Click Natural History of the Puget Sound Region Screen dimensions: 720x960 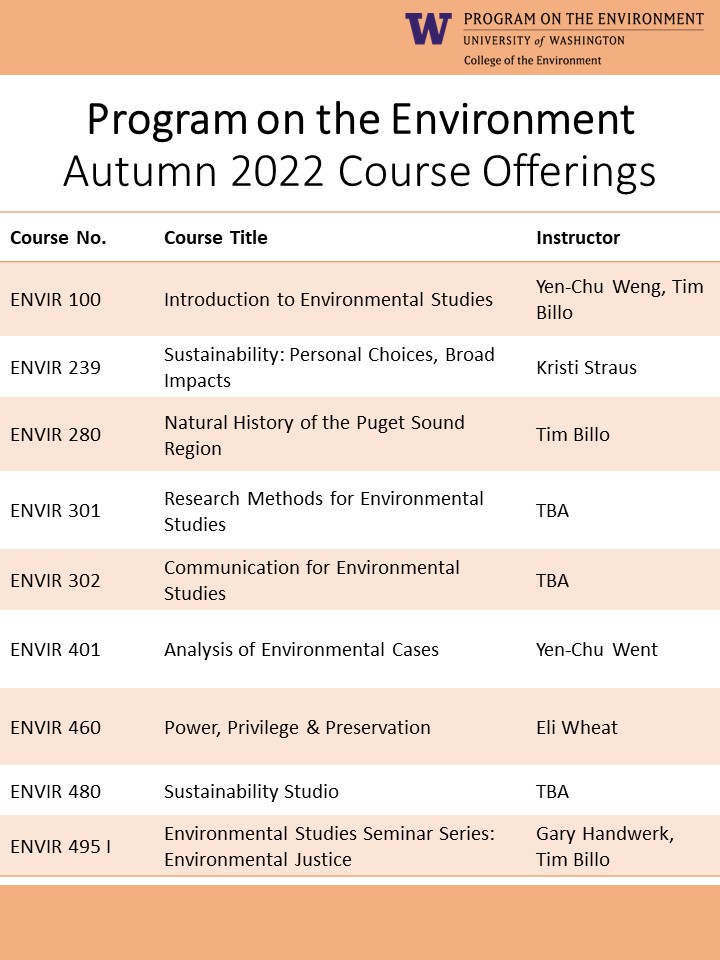pyautogui.click(x=314, y=435)
